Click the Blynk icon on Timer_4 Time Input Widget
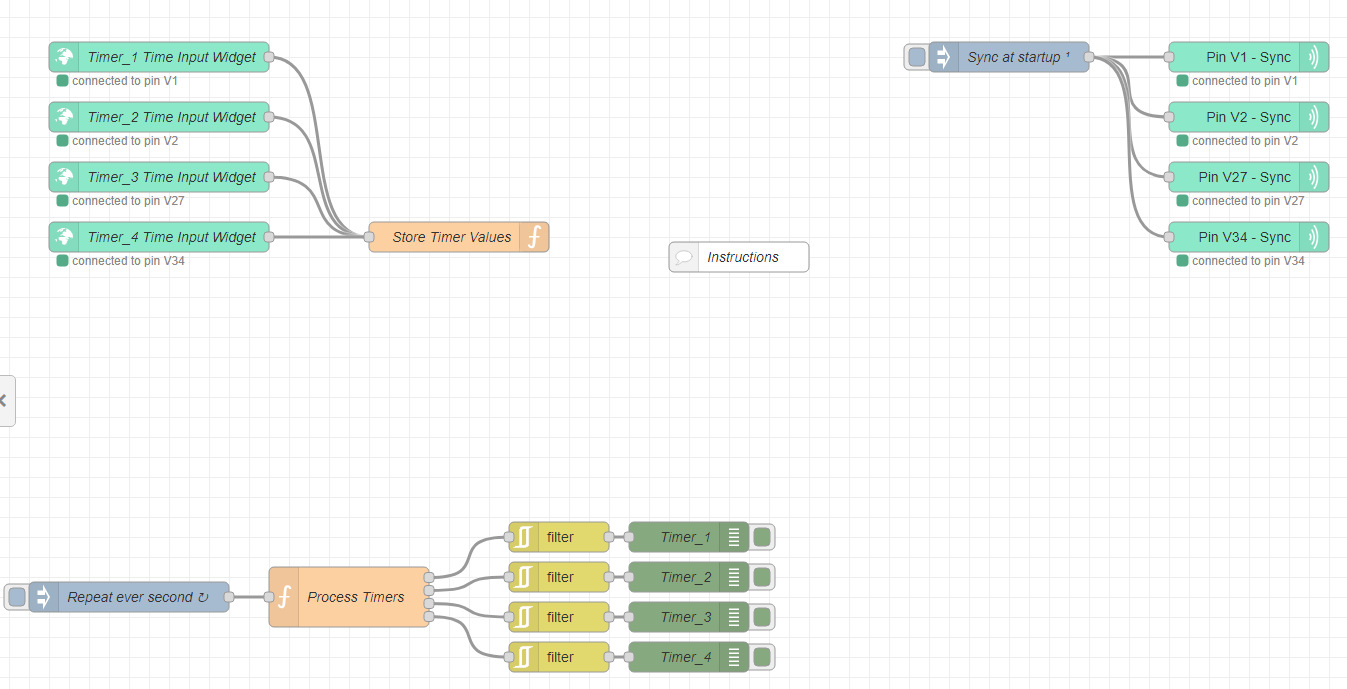Screen dimensions: 1347x689 click(64, 237)
